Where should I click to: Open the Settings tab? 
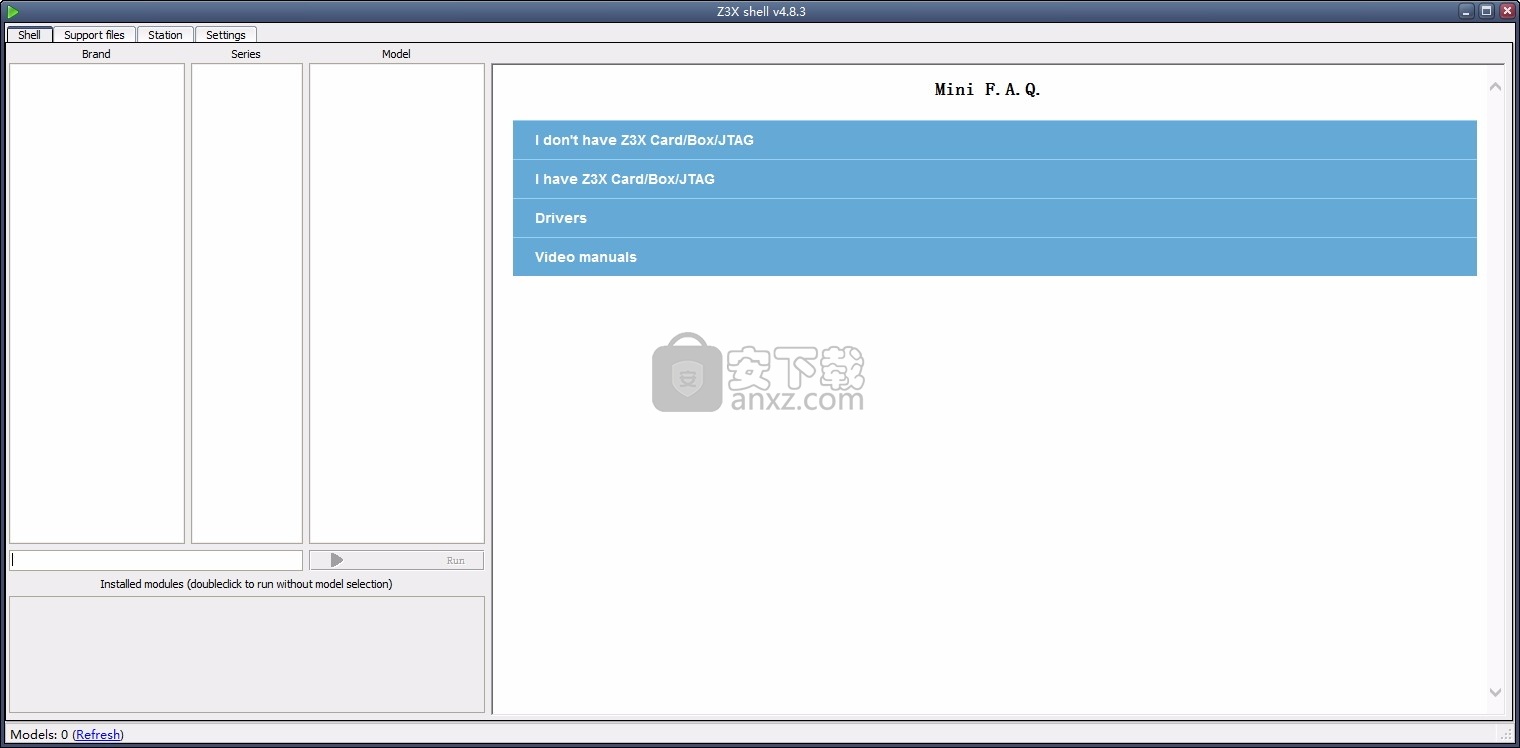click(x=226, y=35)
